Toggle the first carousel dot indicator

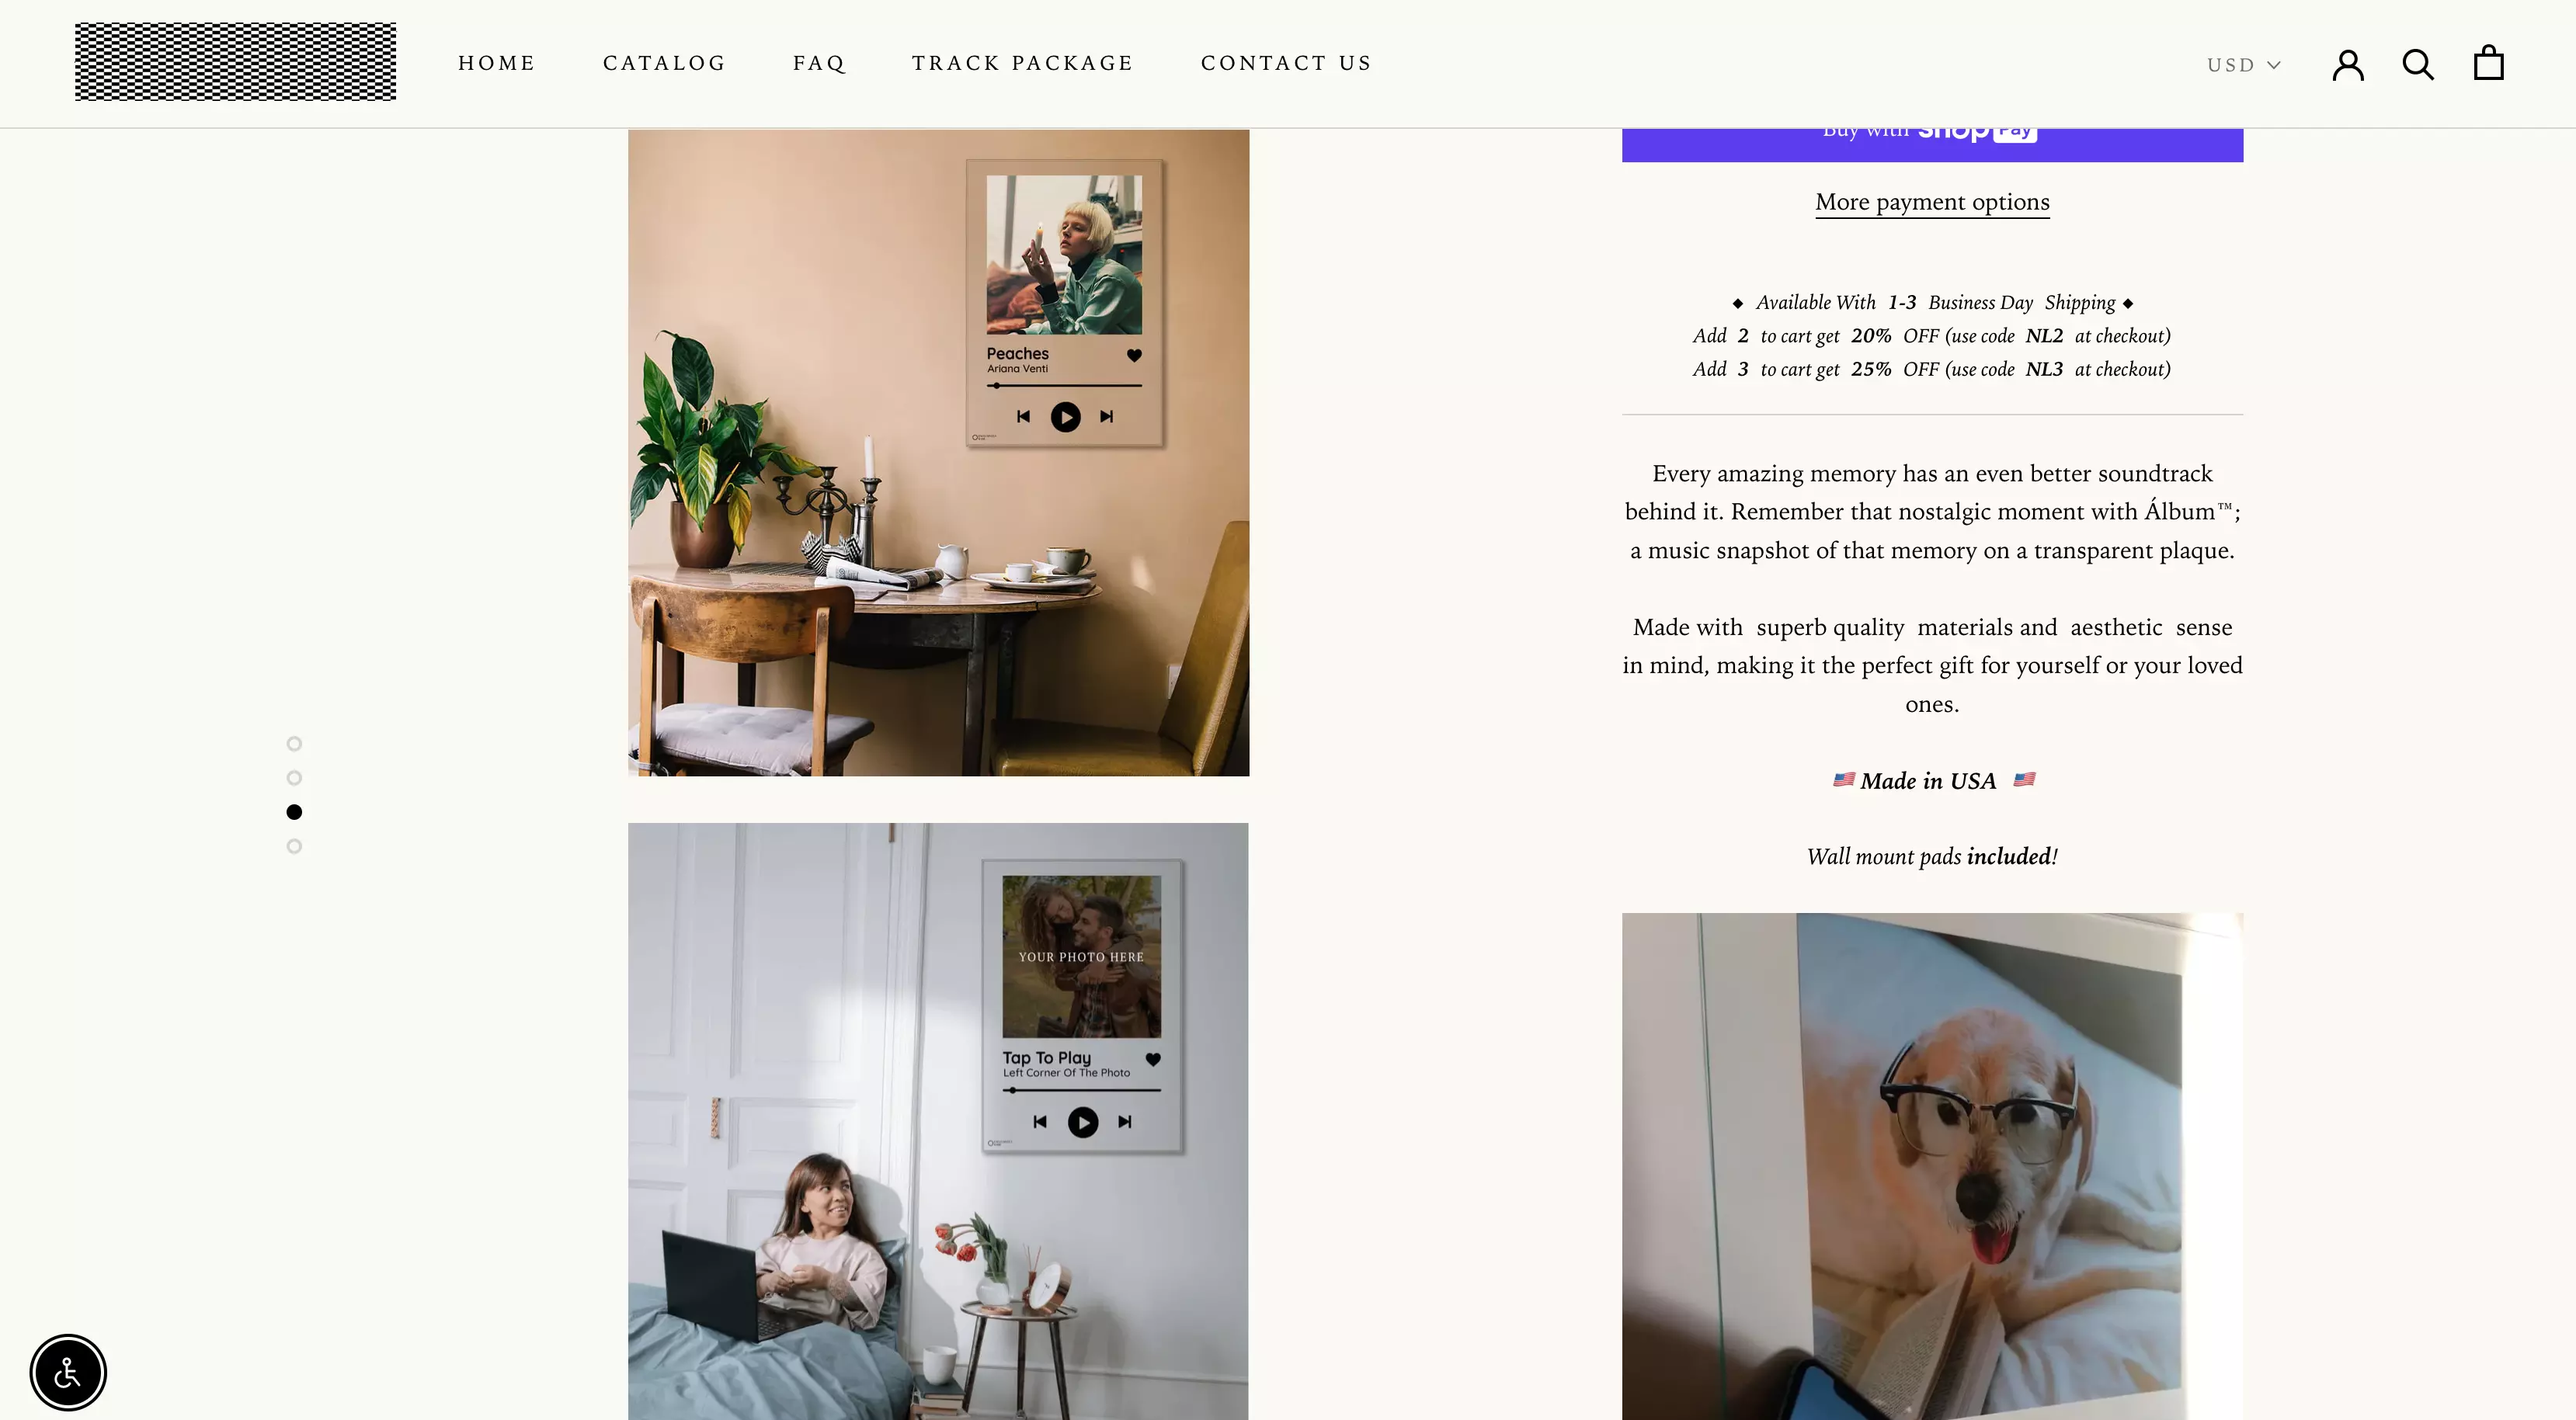tap(292, 743)
